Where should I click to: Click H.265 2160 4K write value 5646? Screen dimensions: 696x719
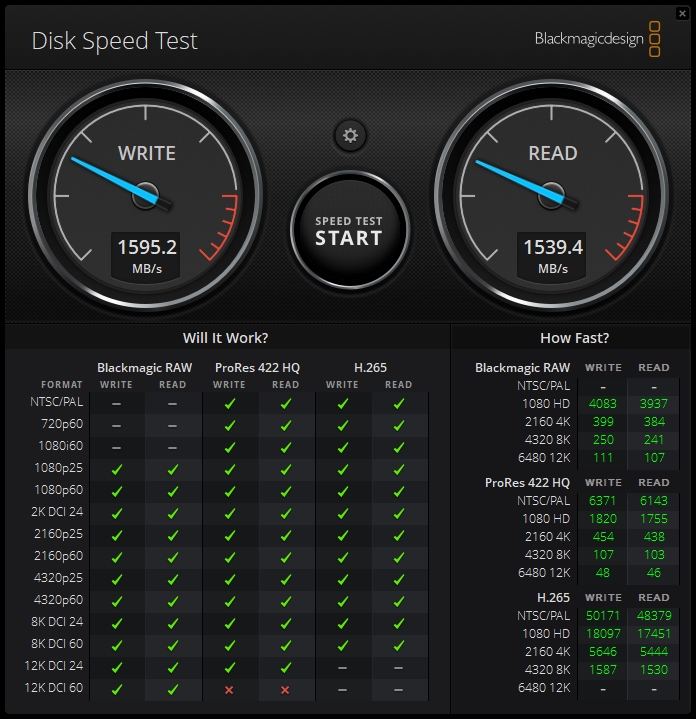tap(602, 651)
